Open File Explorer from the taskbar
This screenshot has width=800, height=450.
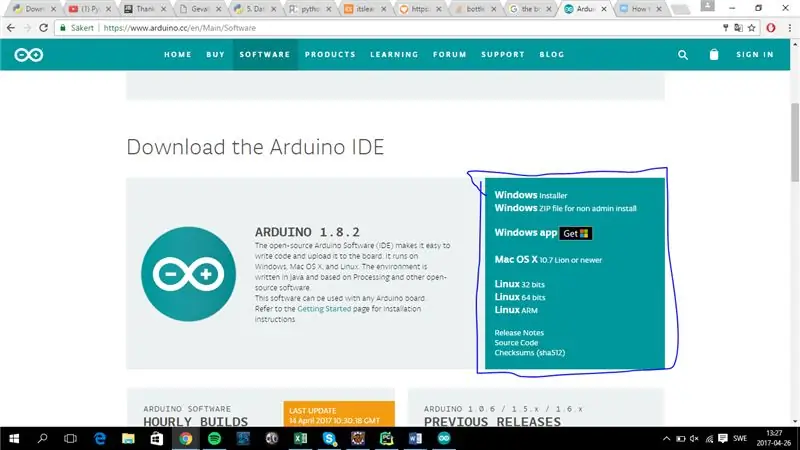(128, 438)
